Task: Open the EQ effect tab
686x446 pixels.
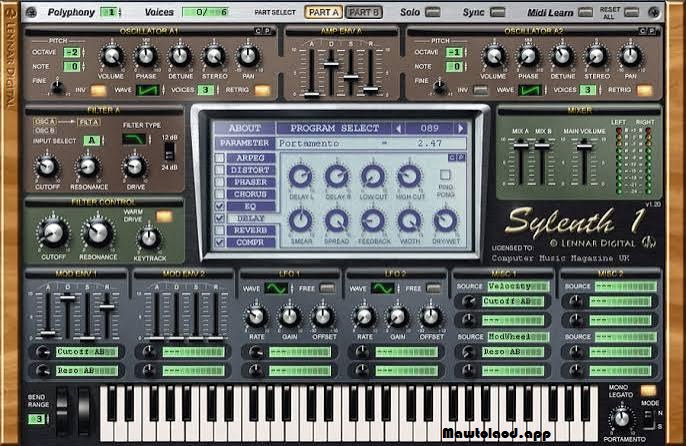Action: 251,206
